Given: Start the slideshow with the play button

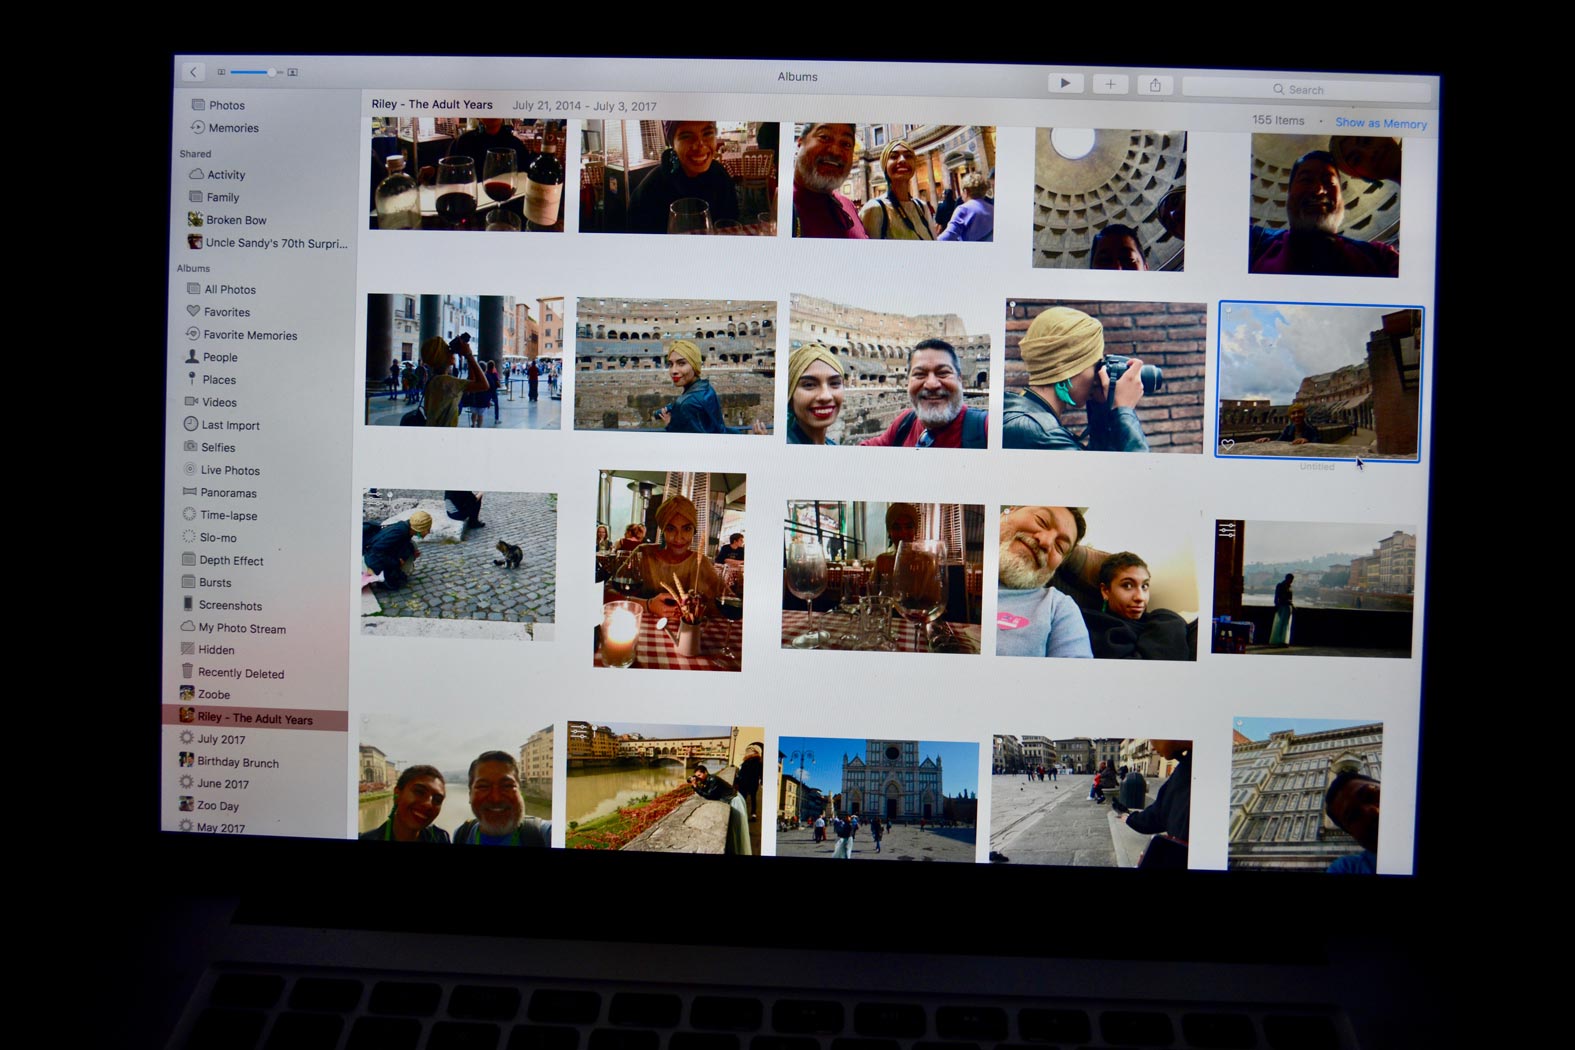Looking at the screenshot, I should [x=1064, y=84].
